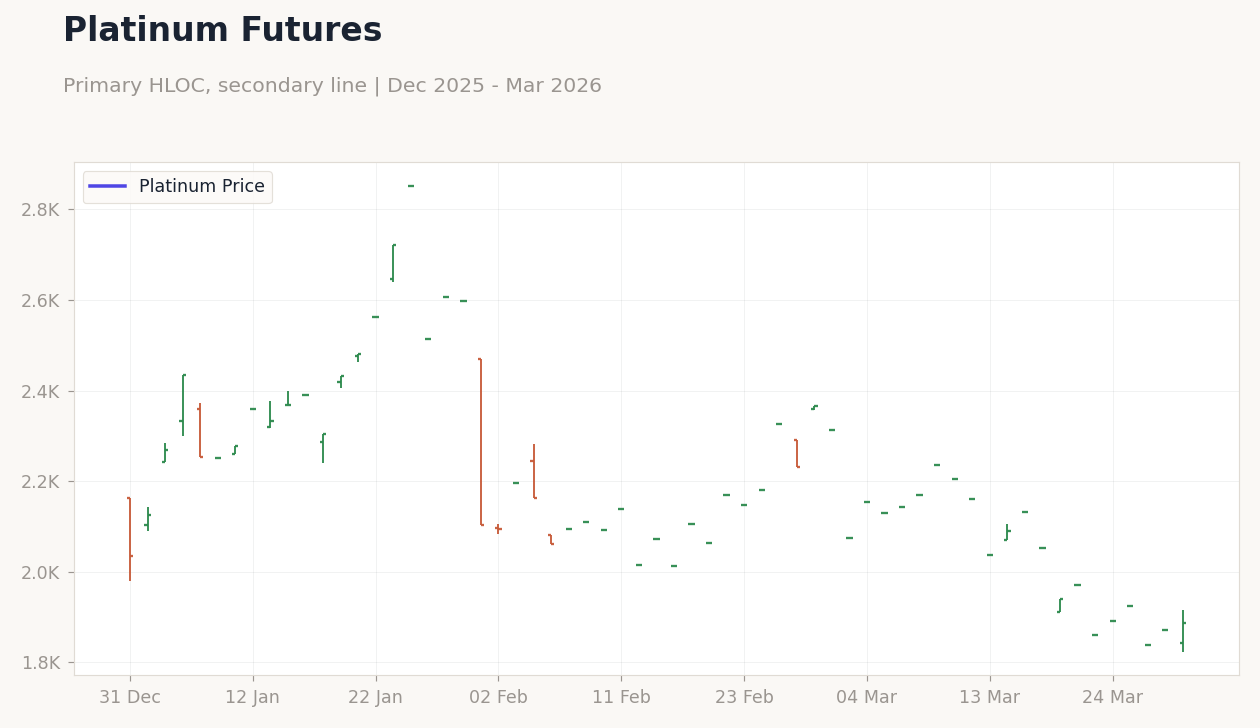Click the 24 Mar x-axis label
The image size is (1260, 728).
tap(1112, 698)
